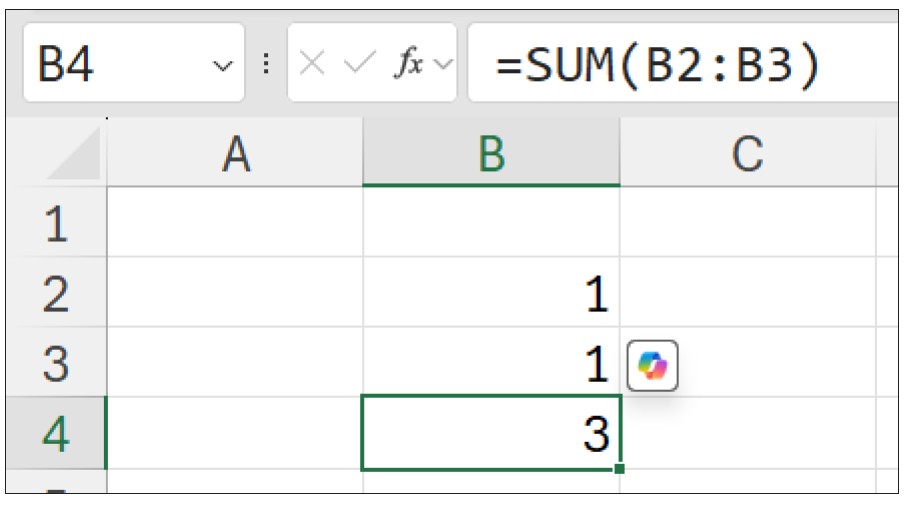This screenshot has width=906, height=525.
Task: Click the Copilot icon beside cell B3
Action: [652, 366]
